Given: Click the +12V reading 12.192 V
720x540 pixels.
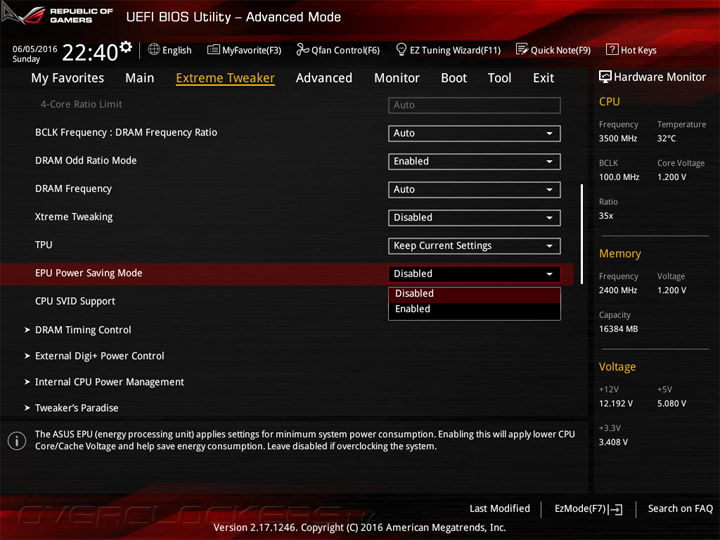Looking at the screenshot, I should (616, 404).
